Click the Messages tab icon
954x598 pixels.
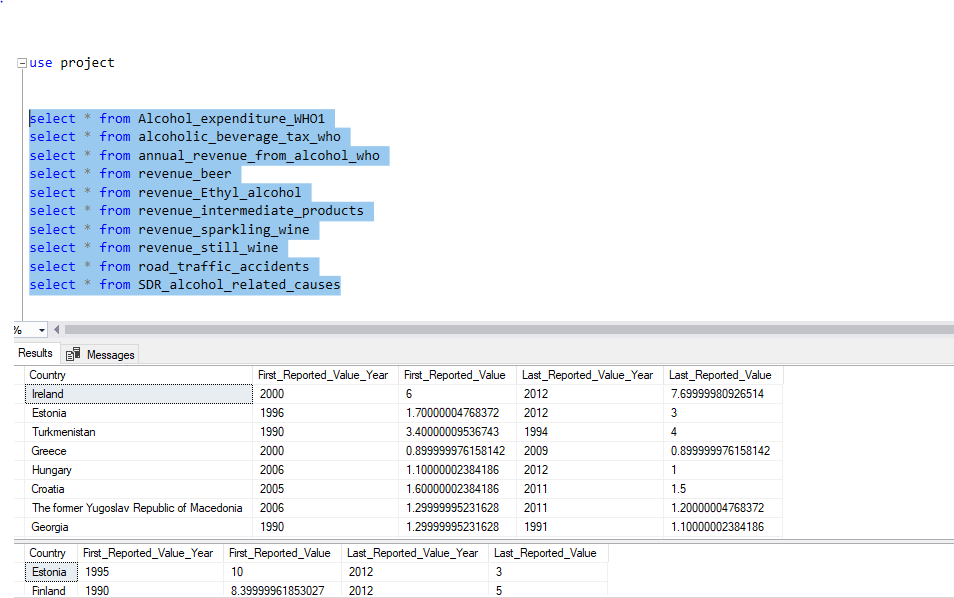(x=73, y=354)
